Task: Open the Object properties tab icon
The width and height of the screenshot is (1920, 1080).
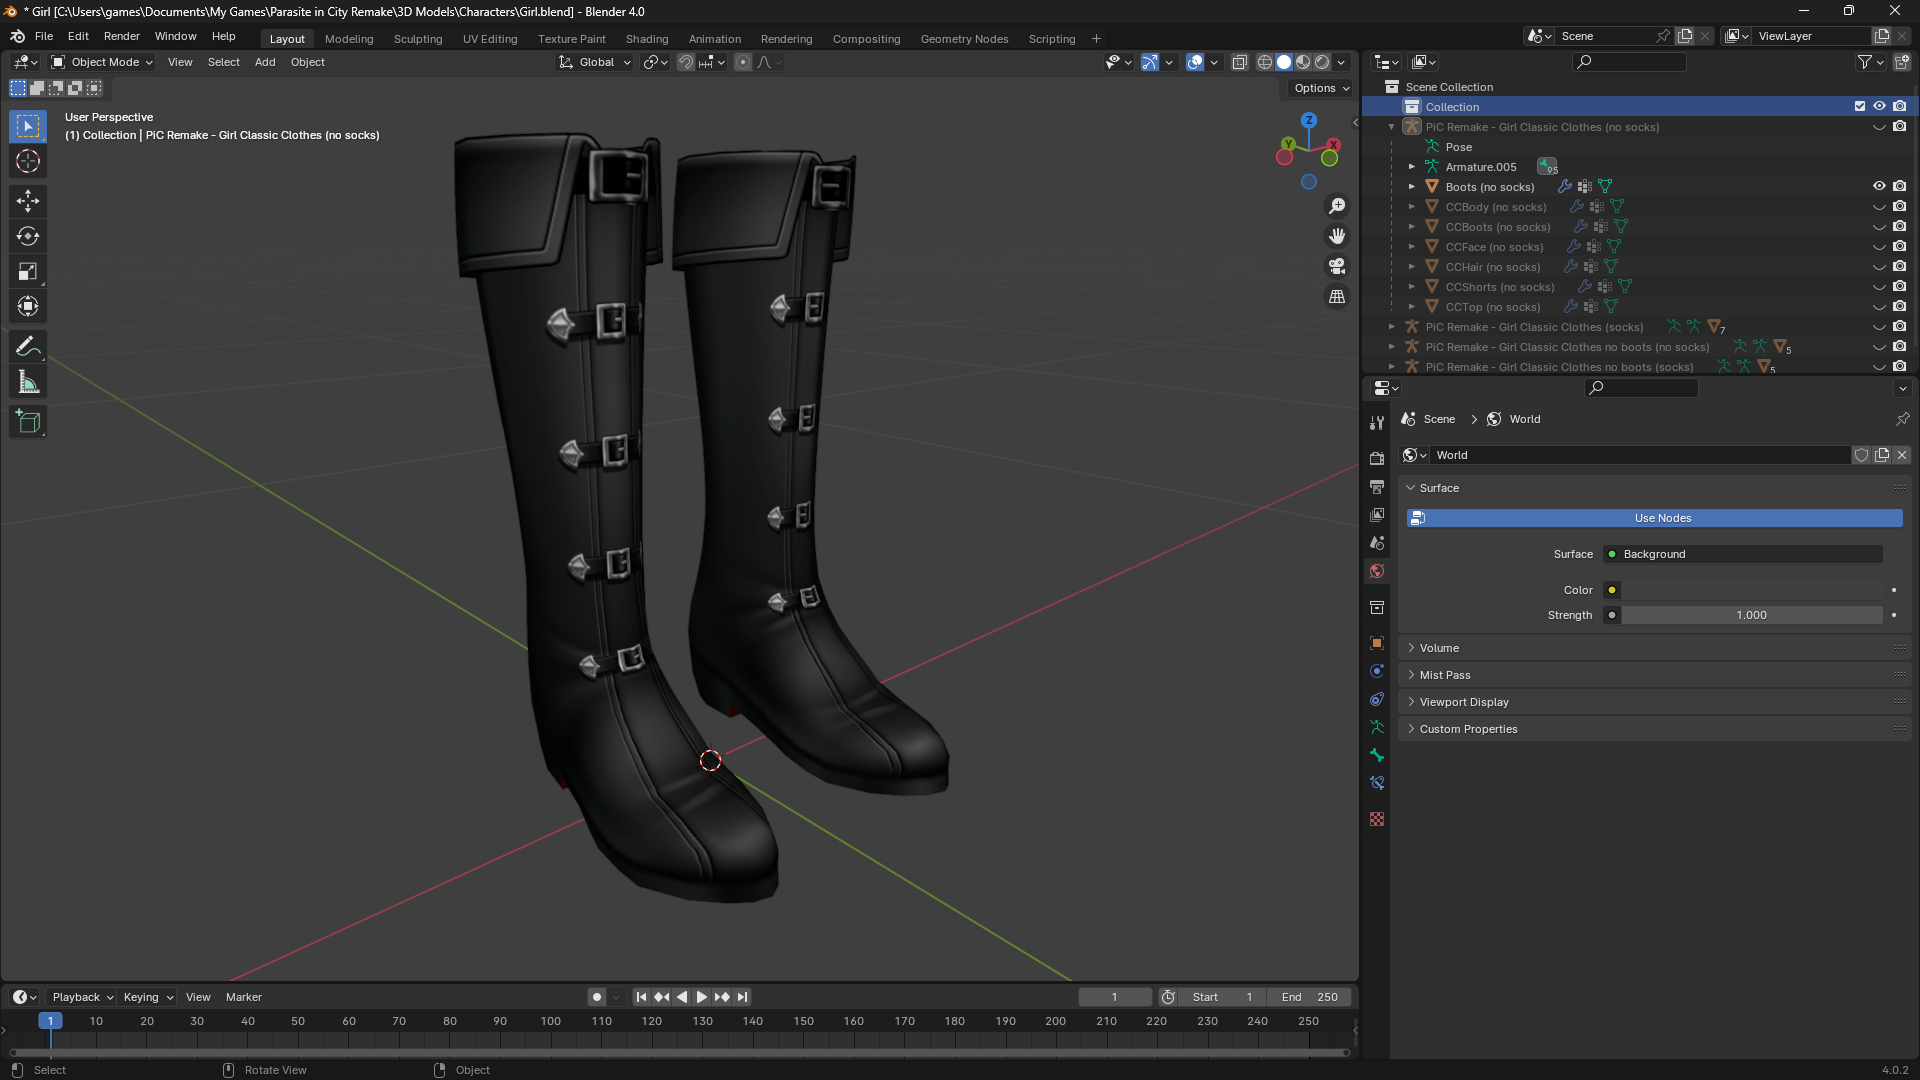Action: pos(1377,643)
